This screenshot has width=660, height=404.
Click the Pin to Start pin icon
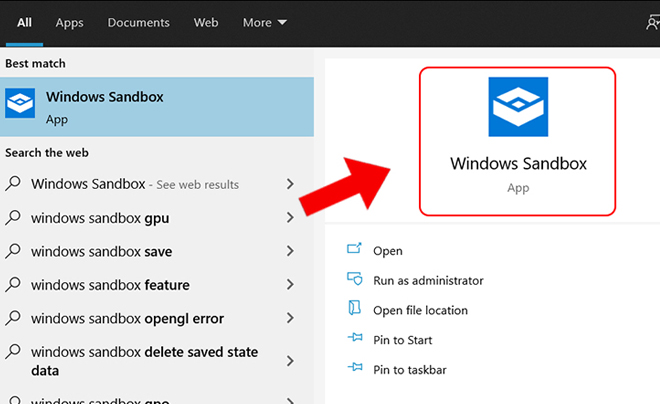pyautogui.click(x=355, y=337)
